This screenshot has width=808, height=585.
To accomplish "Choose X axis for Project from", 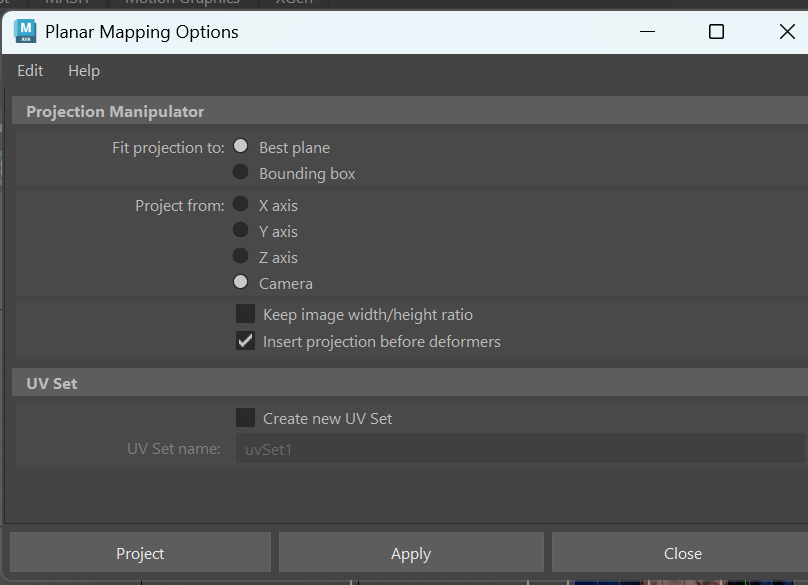I will pos(241,204).
